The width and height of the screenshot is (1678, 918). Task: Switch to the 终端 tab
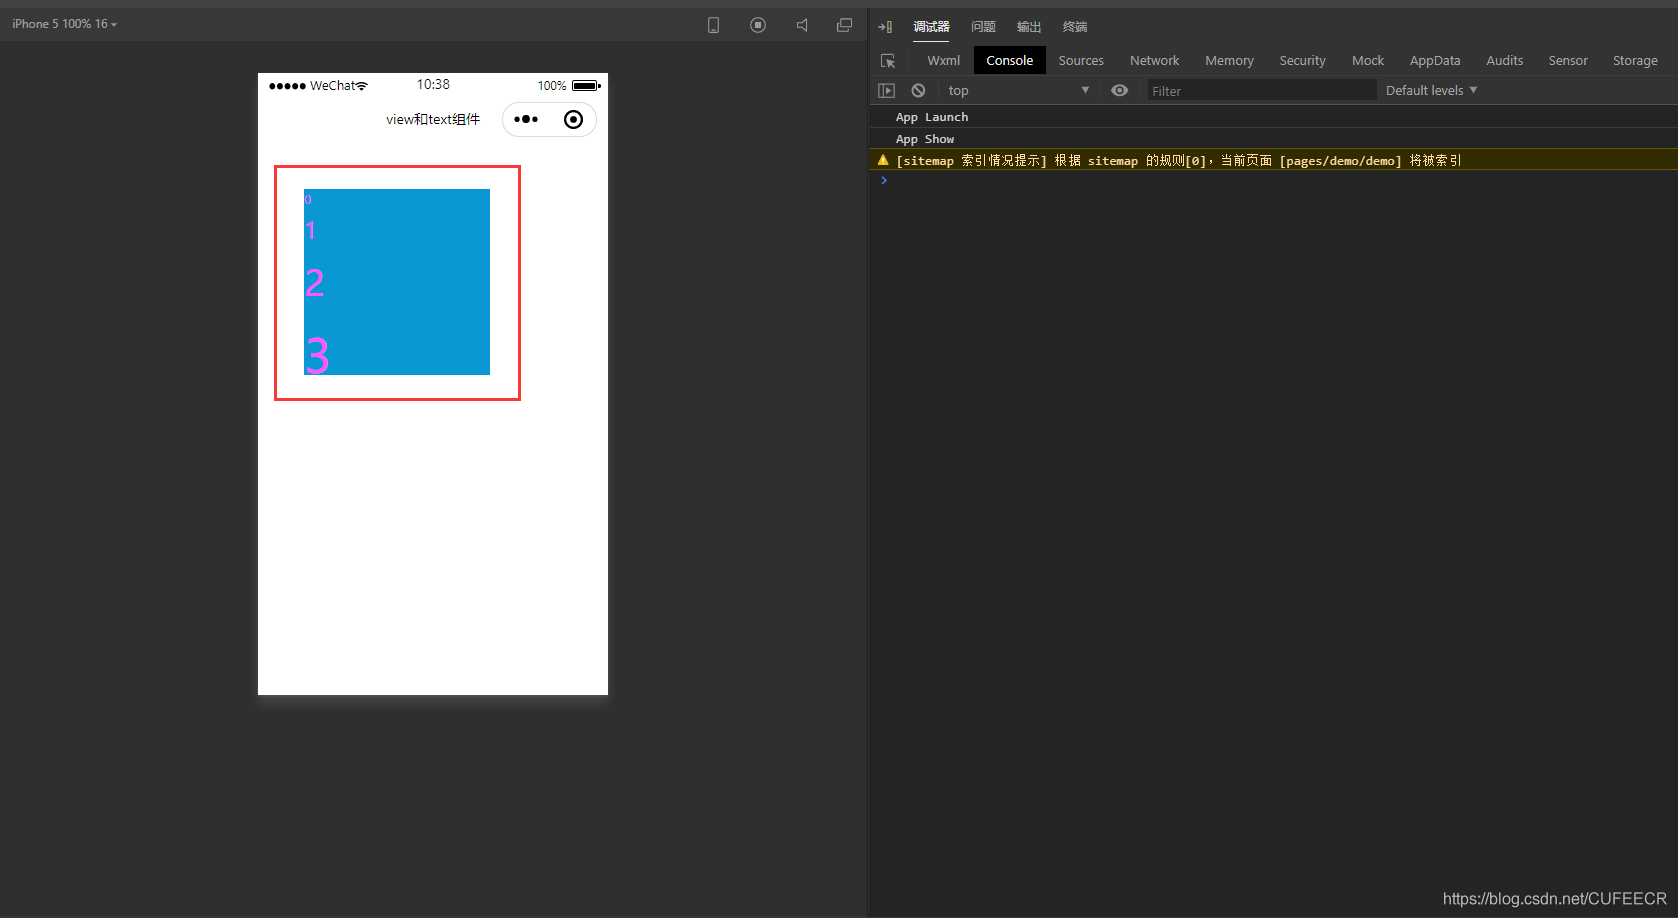[x=1075, y=27]
